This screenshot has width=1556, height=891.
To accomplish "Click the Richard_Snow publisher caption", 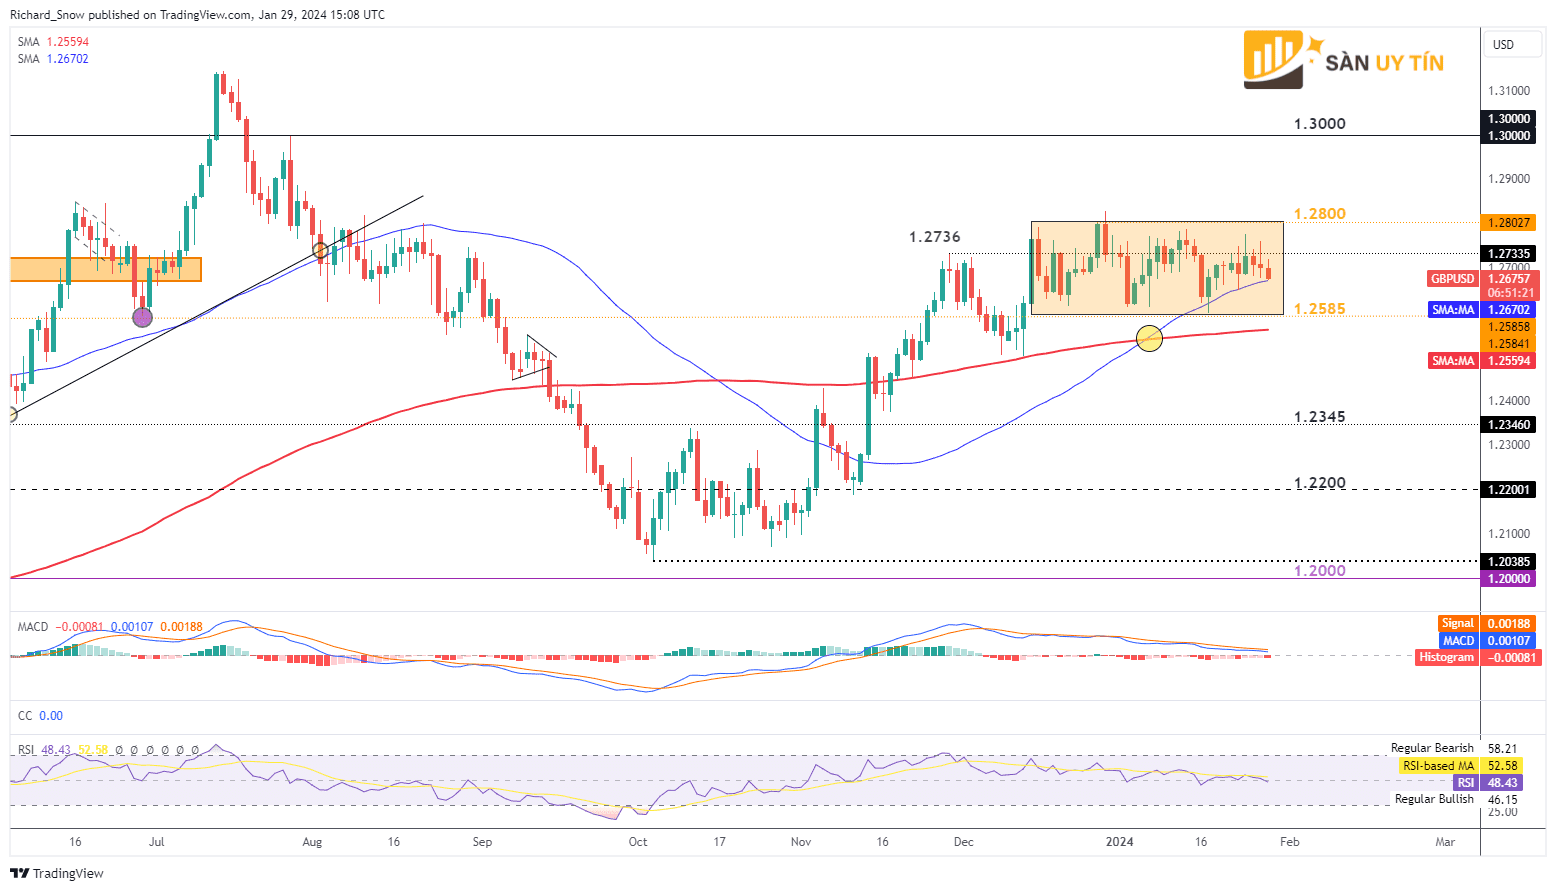I will pos(197,15).
